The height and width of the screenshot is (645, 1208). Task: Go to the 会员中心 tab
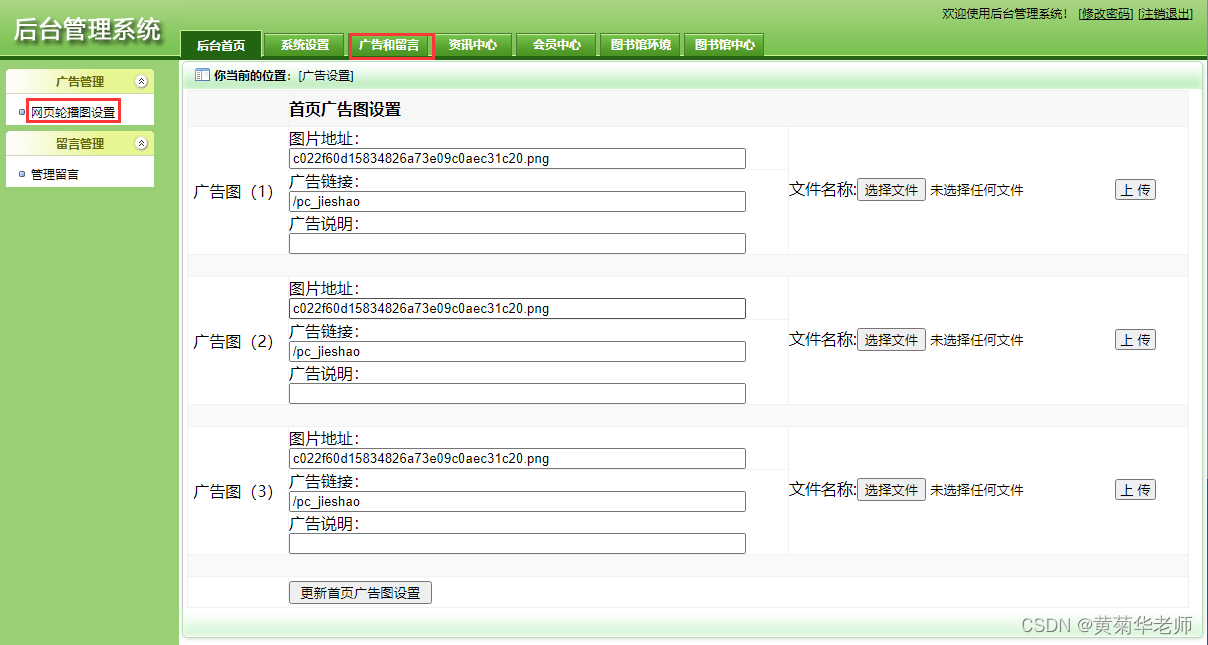coord(557,45)
